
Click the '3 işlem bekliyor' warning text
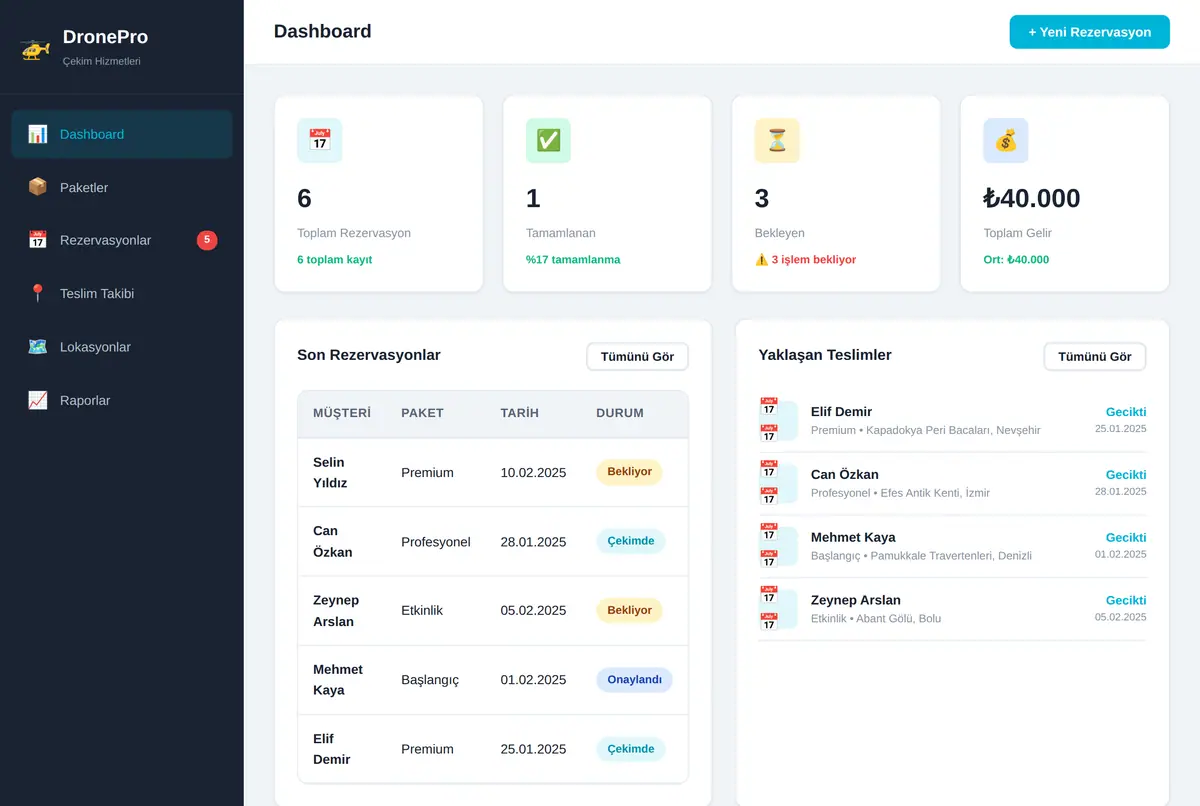tap(805, 259)
